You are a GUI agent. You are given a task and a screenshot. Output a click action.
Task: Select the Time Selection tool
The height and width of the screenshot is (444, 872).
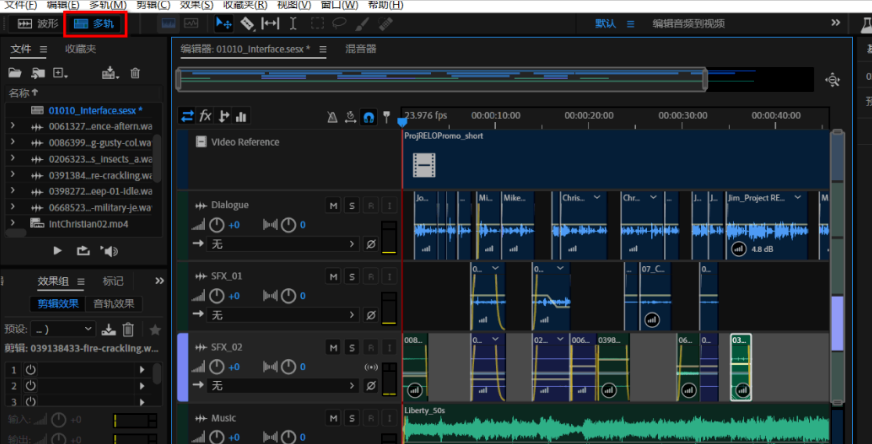point(293,23)
